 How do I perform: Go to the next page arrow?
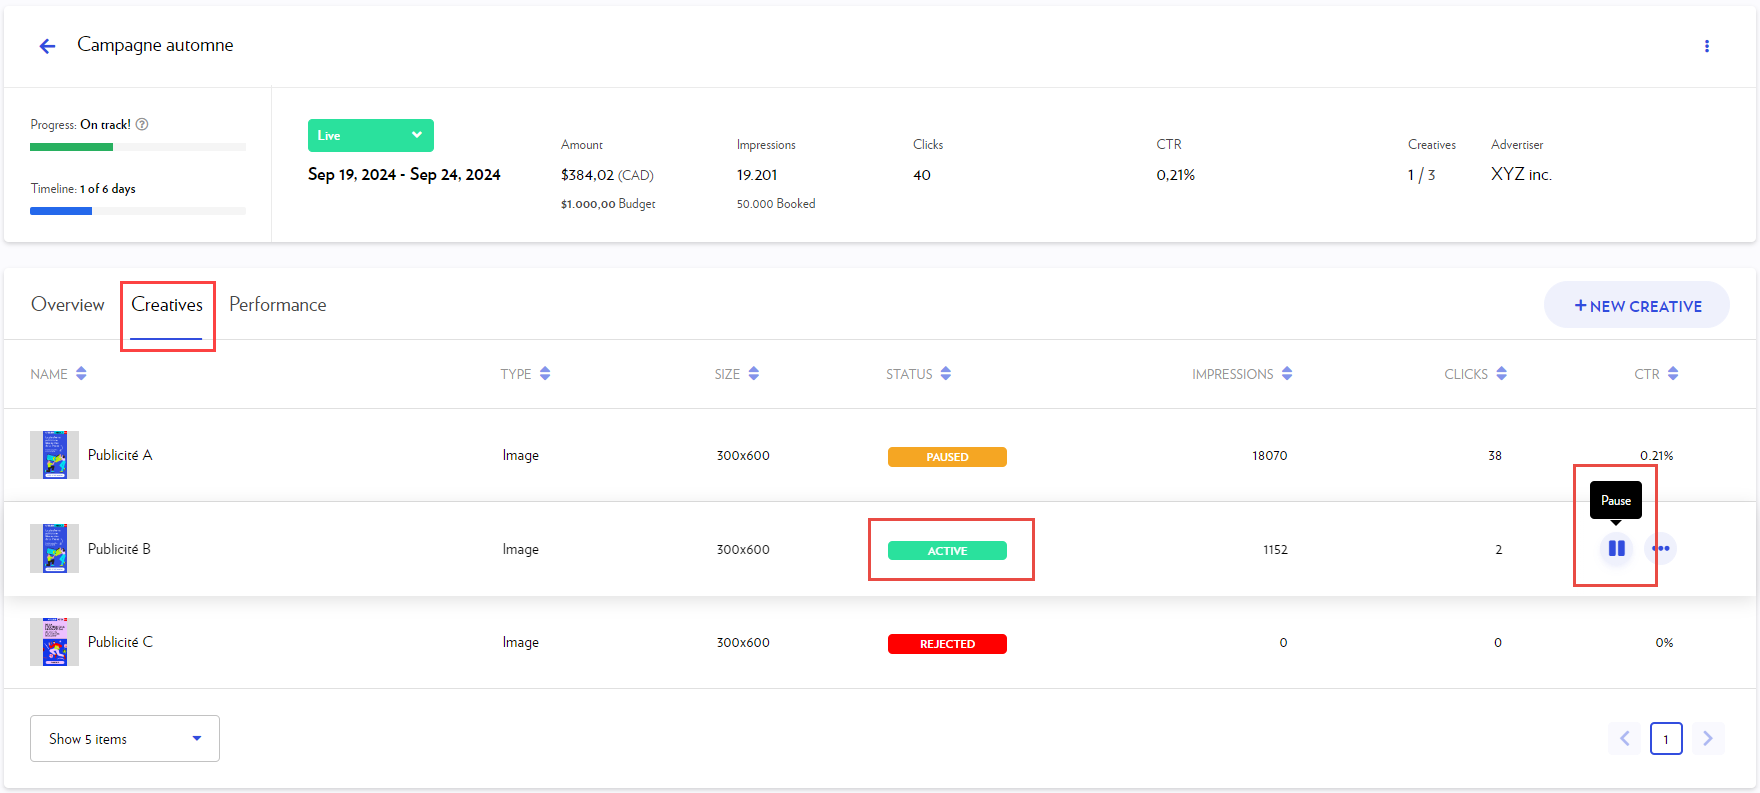point(1707,739)
